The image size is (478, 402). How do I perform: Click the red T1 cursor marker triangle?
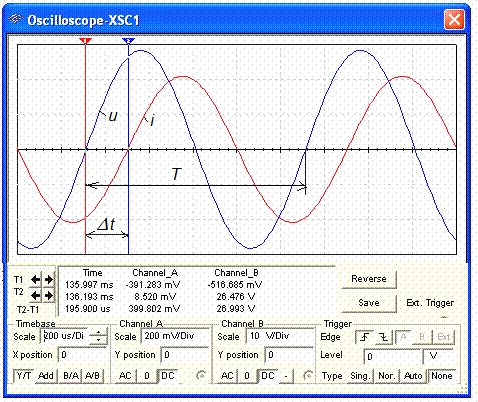[85, 41]
